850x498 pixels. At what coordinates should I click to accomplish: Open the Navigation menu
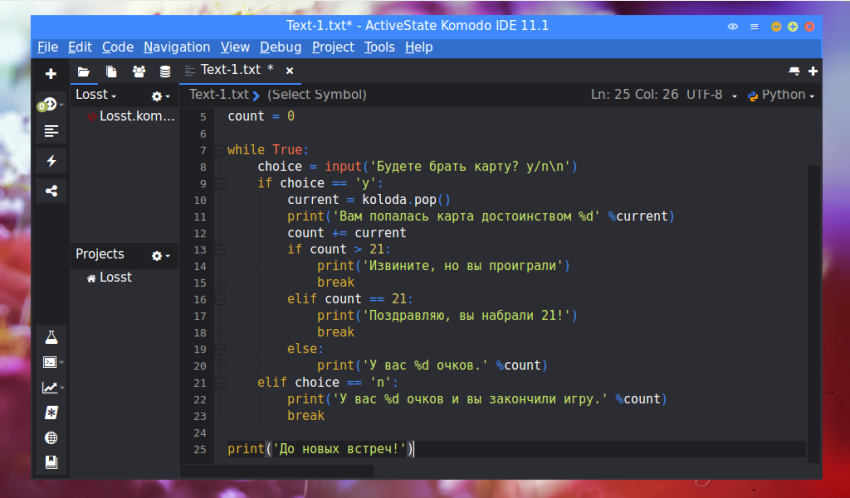(x=176, y=47)
